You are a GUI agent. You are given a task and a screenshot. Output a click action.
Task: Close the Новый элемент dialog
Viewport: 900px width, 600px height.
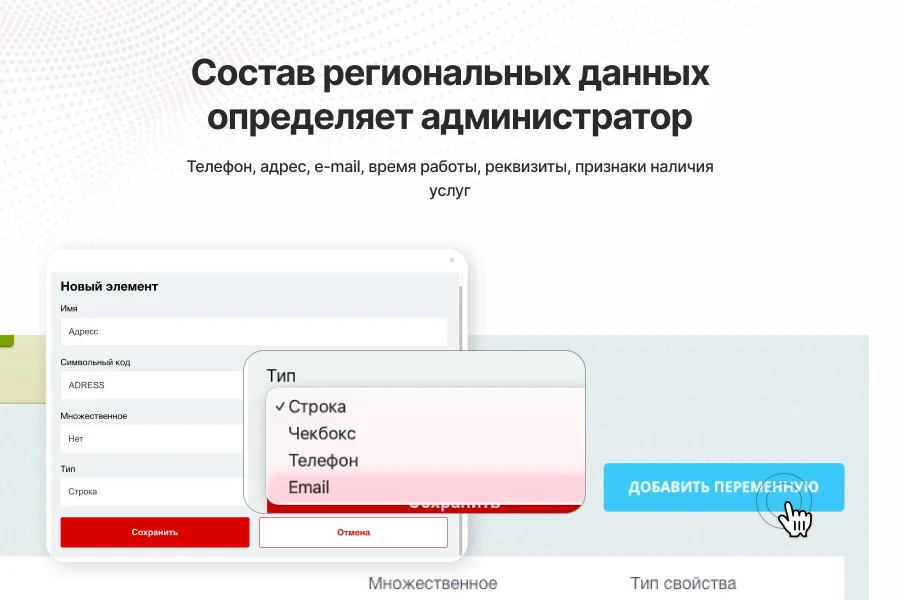pyautogui.click(x=452, y=260)
